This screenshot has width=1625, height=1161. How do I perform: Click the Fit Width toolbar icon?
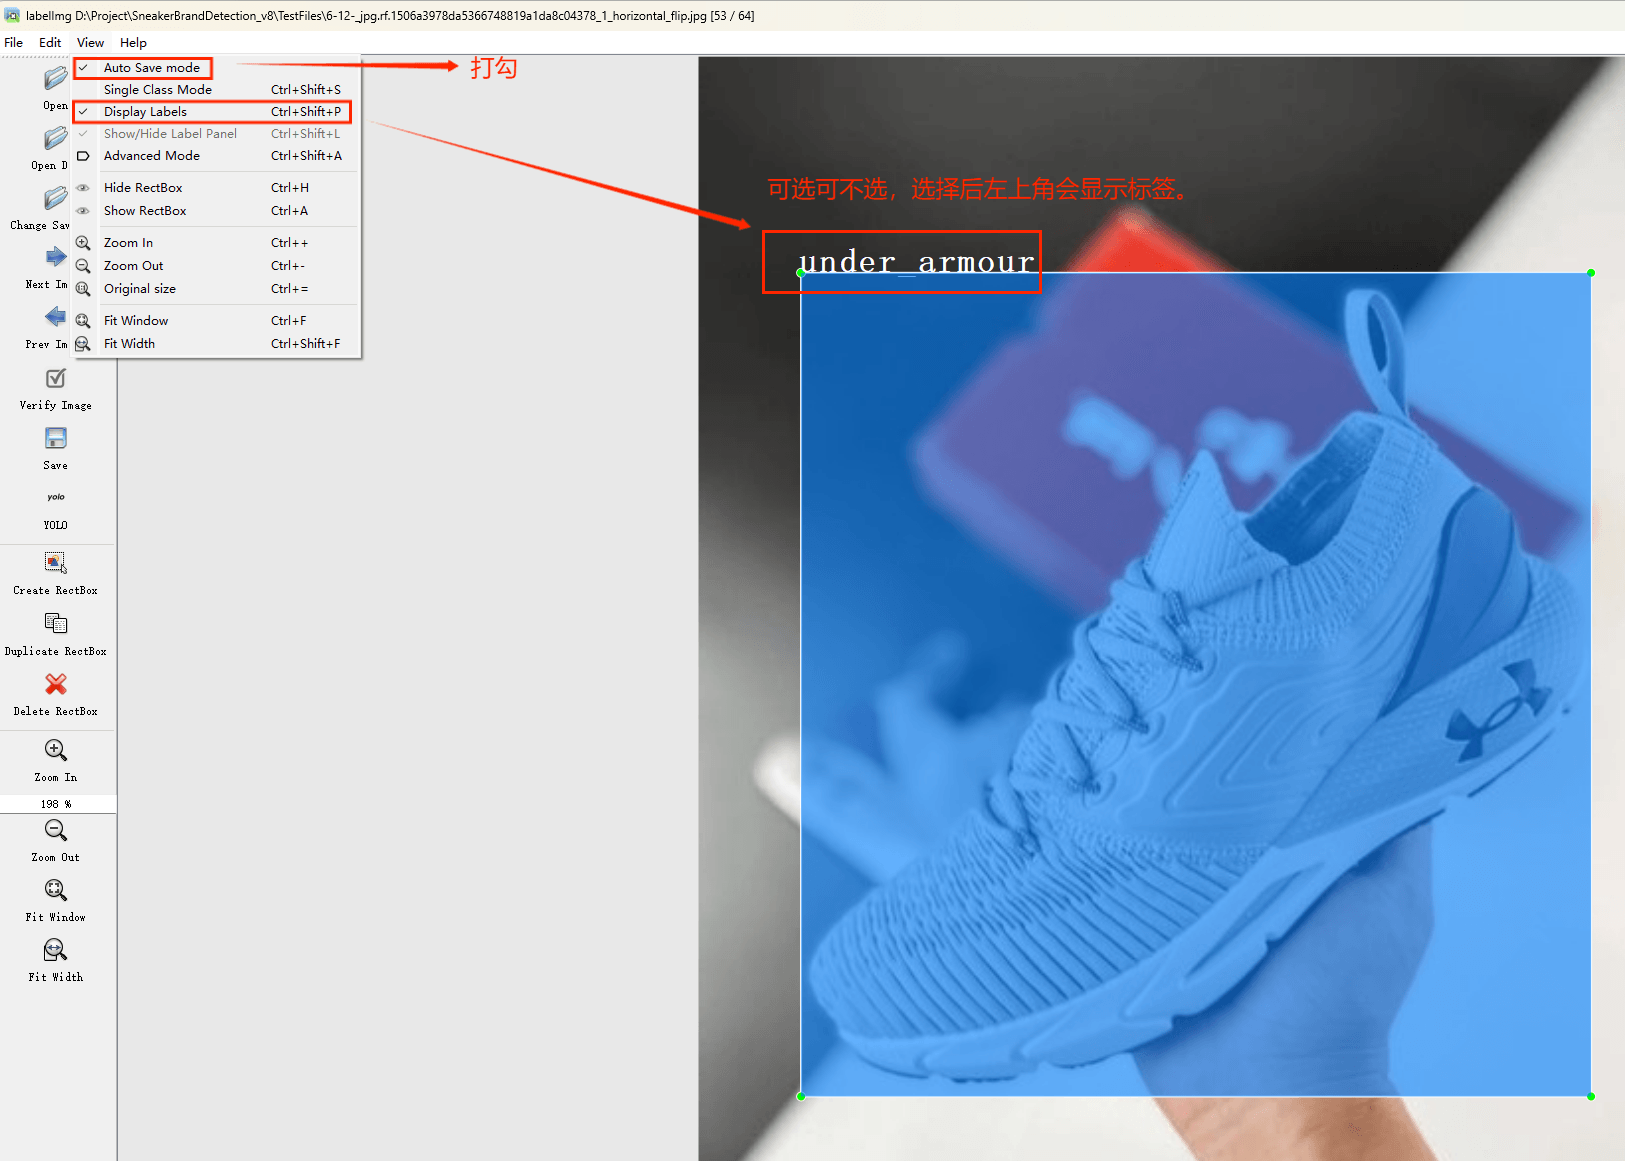[56, 950]
